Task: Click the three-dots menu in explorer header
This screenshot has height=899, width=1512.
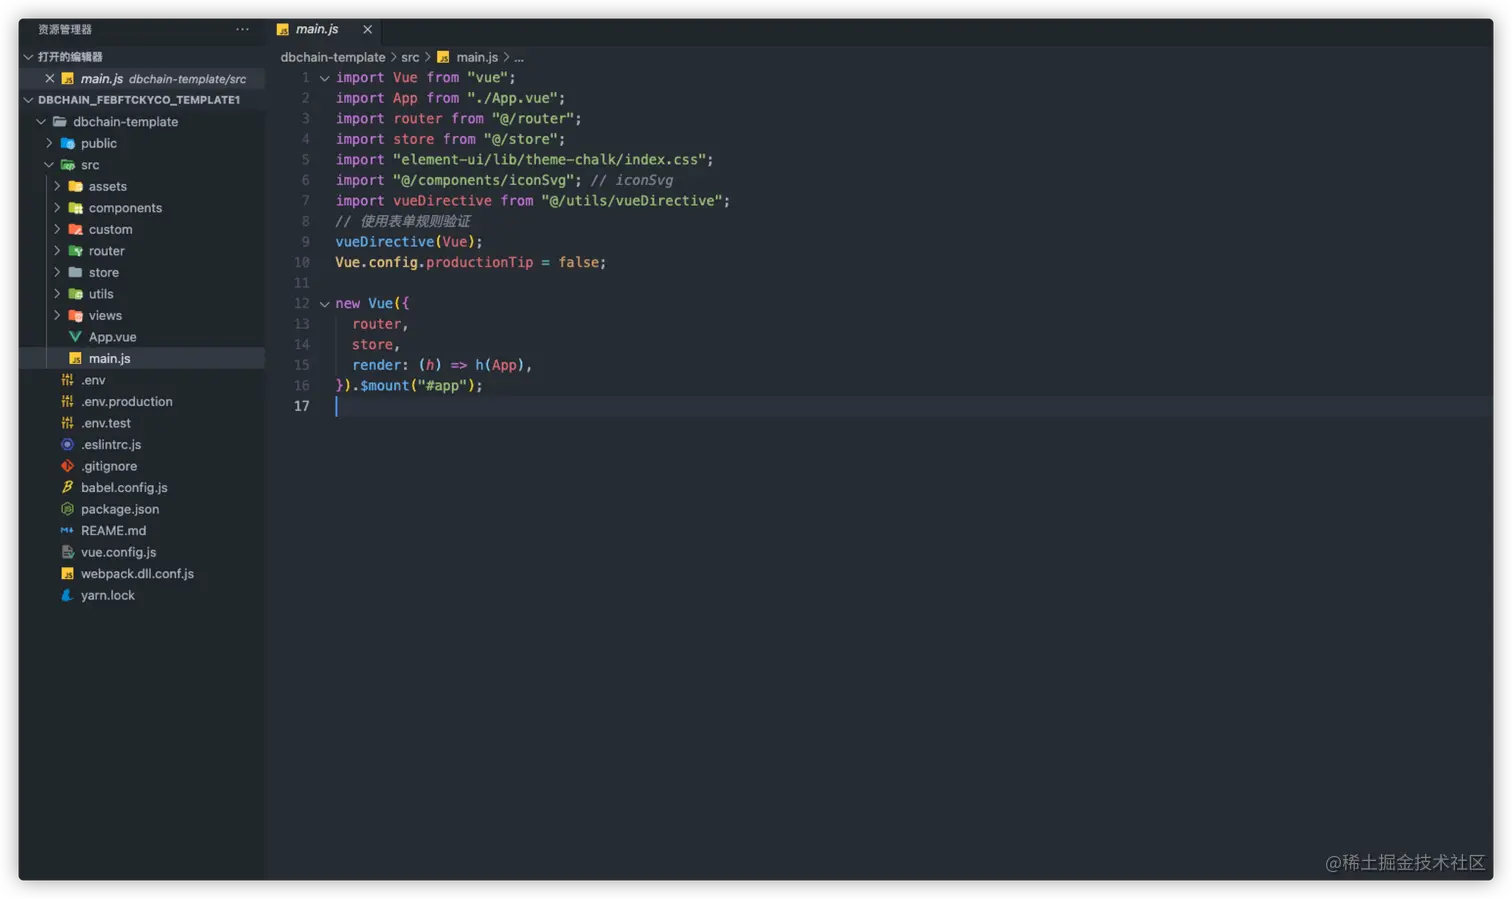Action: pyautogui.click(x=242, y=29)
